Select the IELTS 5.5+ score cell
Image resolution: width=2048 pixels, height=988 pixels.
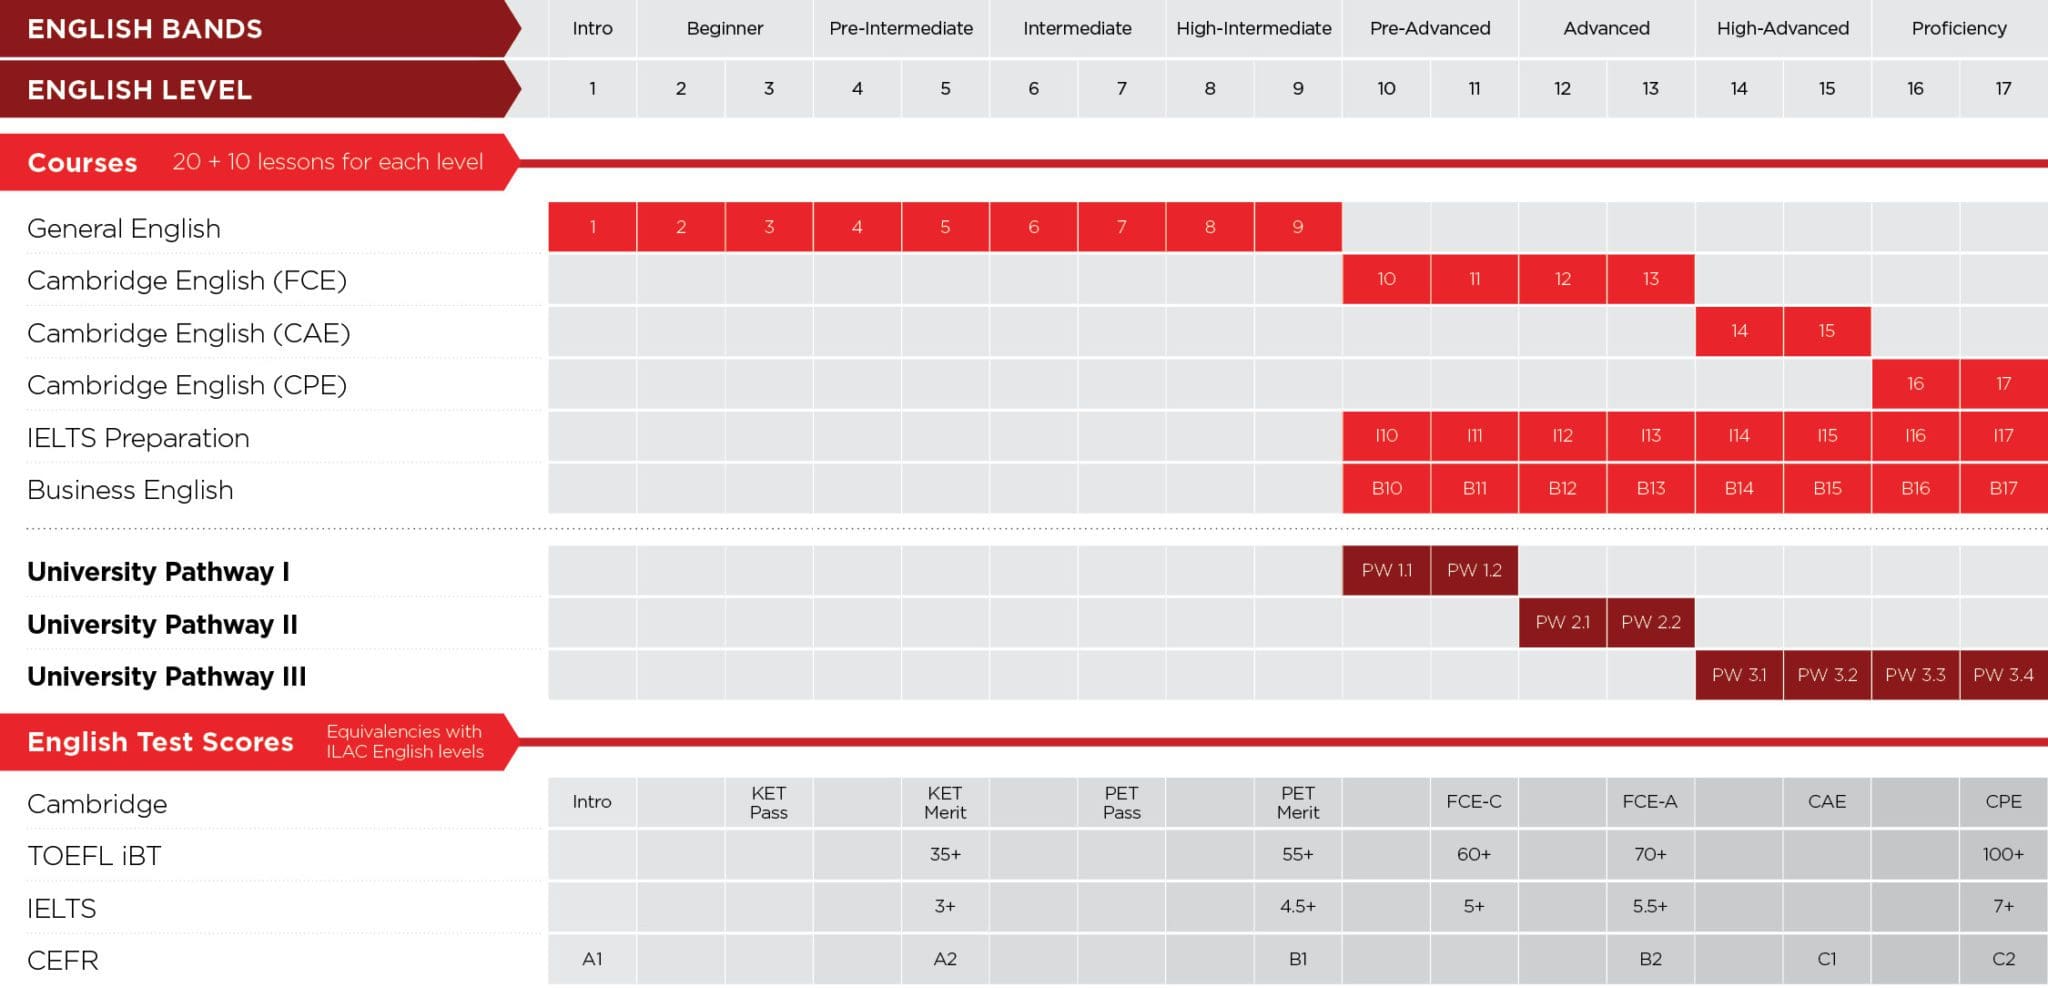point(1650,907)
